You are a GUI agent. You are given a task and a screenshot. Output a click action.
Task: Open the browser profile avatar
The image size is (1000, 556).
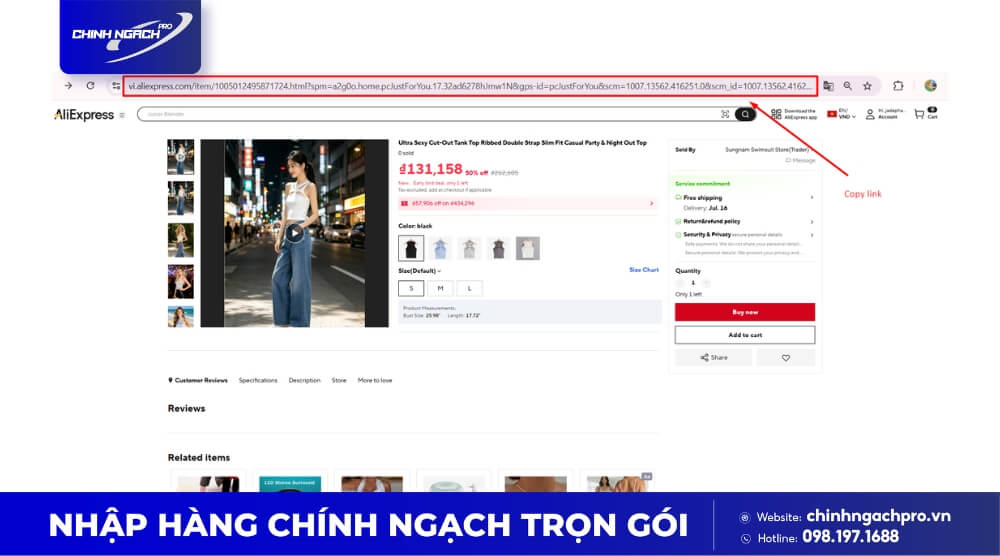[x=930, y=85]
